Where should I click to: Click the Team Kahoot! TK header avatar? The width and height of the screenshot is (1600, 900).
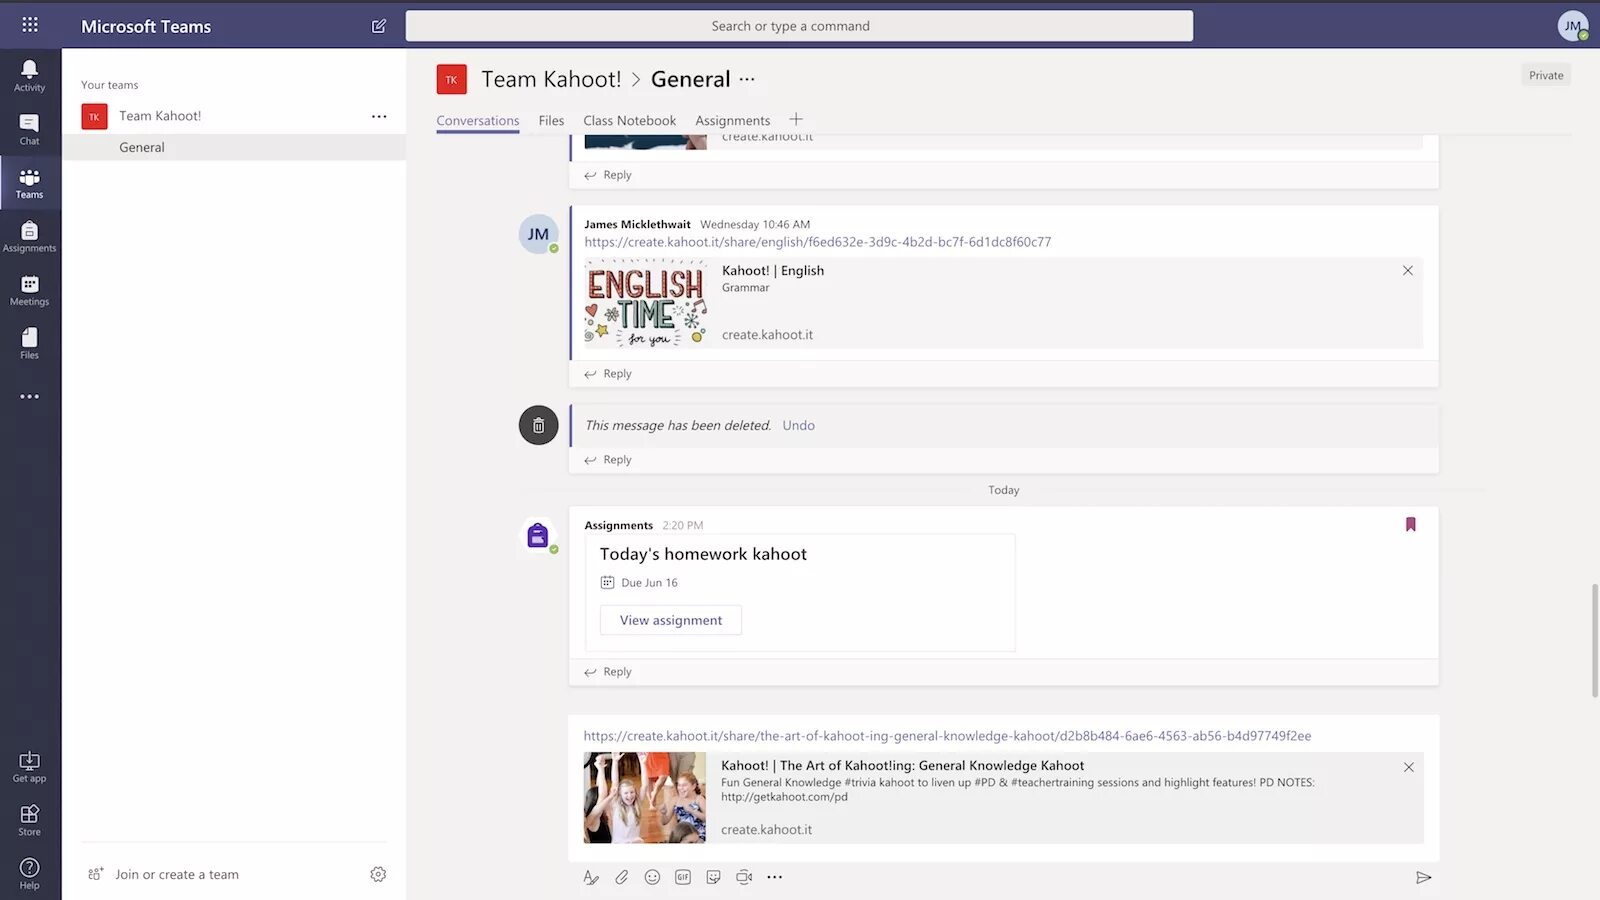[452, 79]
